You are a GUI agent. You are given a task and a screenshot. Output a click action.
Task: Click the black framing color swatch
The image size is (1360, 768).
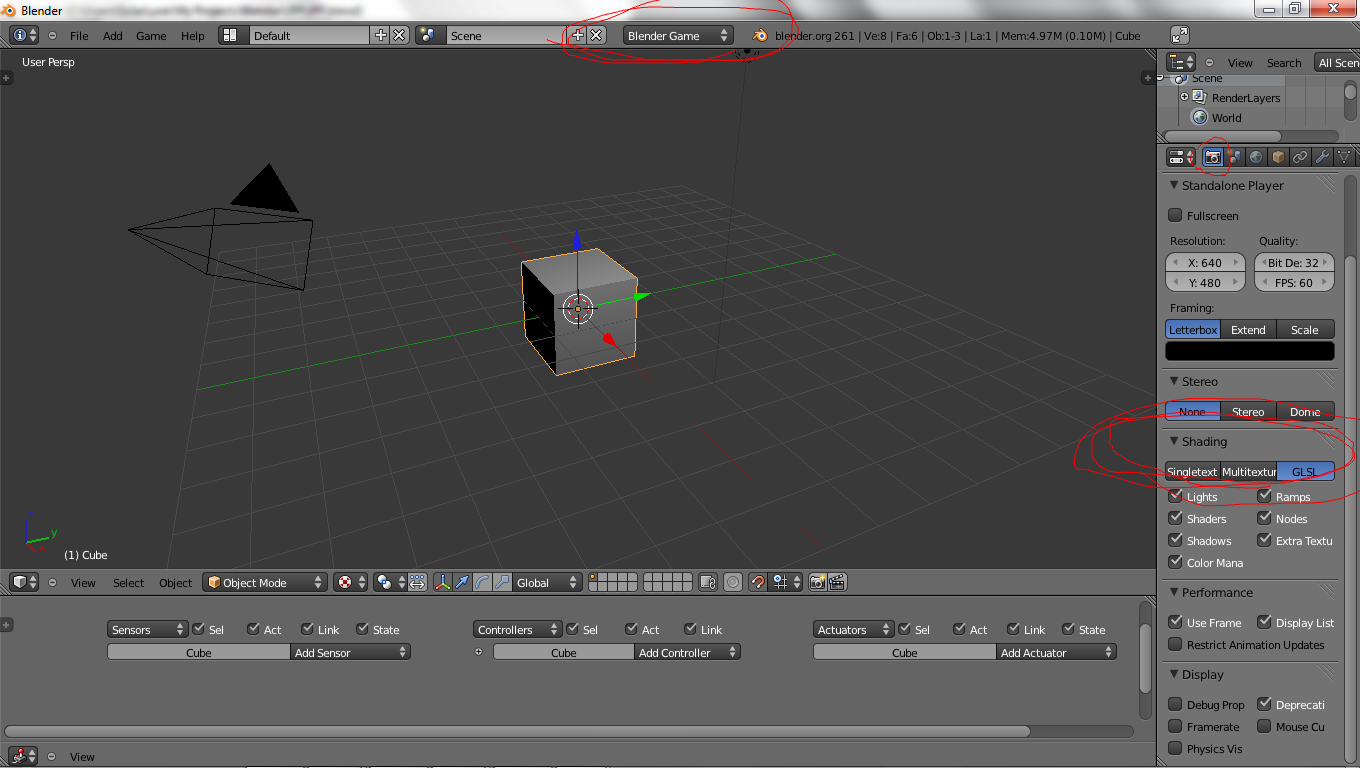pyautogui.click(x=1250, y=351)
